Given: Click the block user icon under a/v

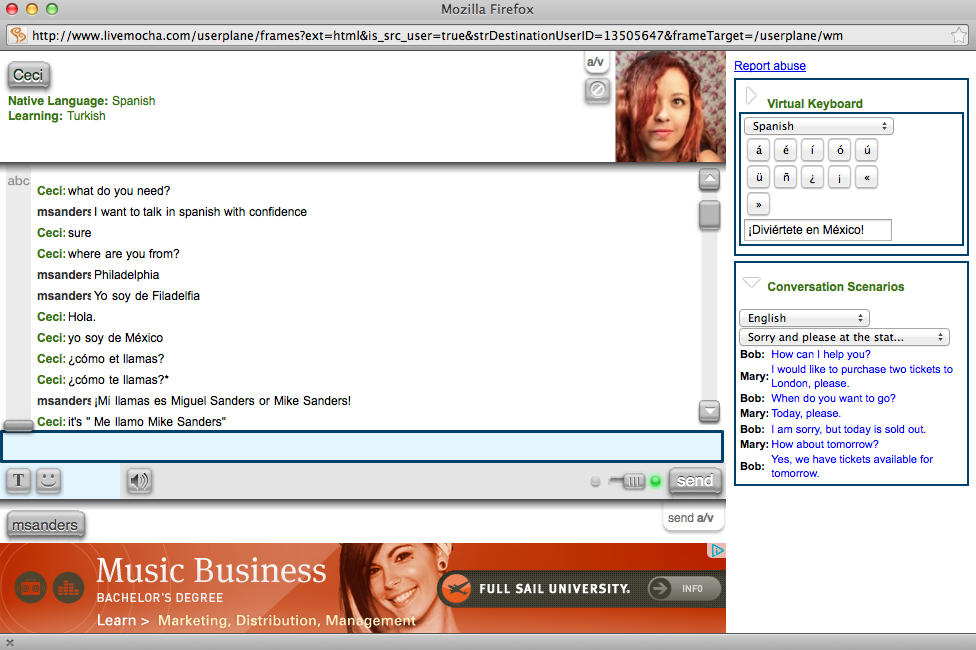Looking at the screenshot, I should (596, 91).
